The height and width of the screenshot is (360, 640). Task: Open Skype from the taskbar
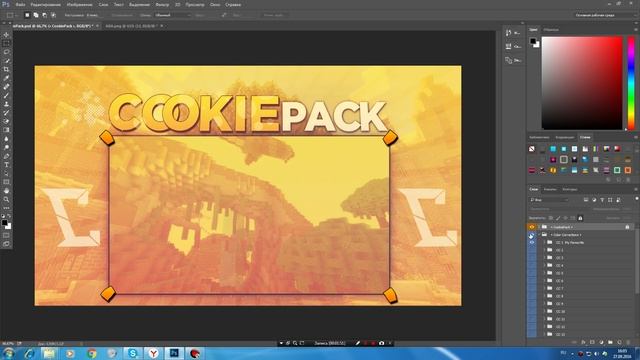point(133,353)
